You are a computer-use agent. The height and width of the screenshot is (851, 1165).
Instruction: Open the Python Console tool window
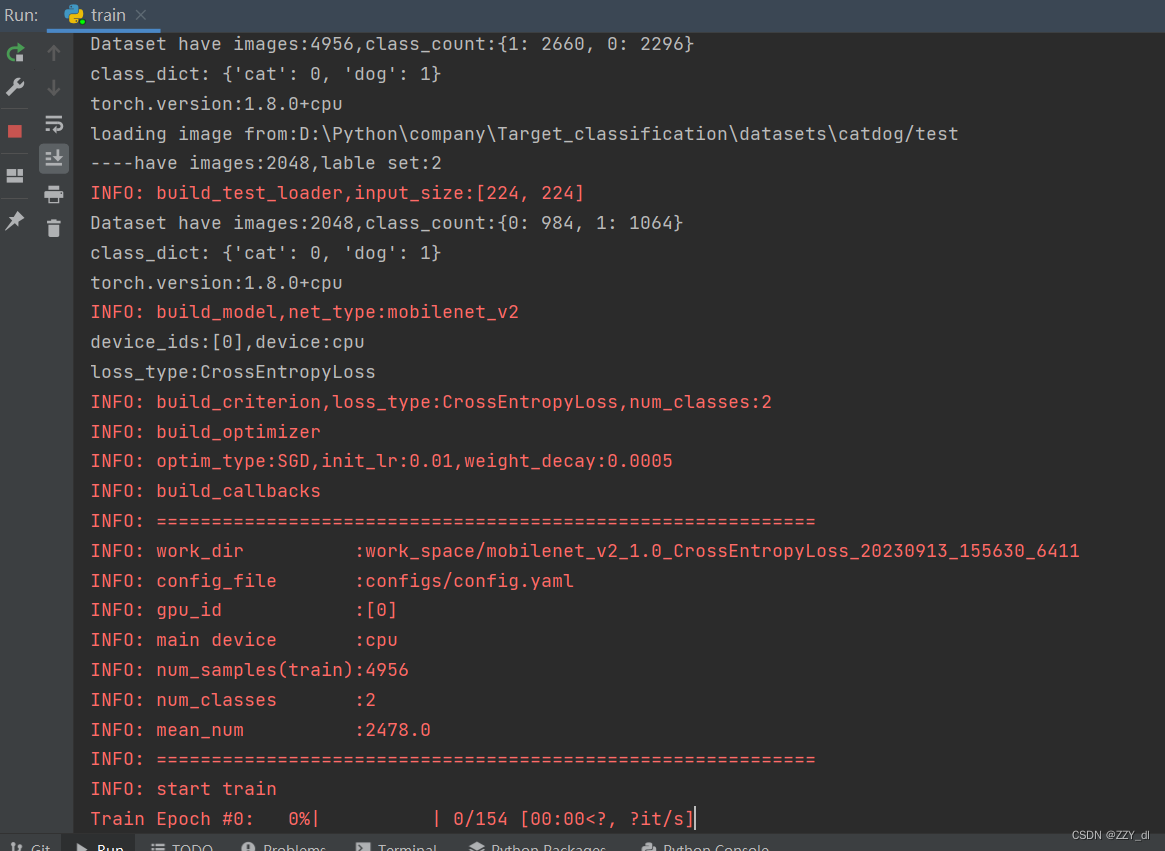tap(705, 846)
